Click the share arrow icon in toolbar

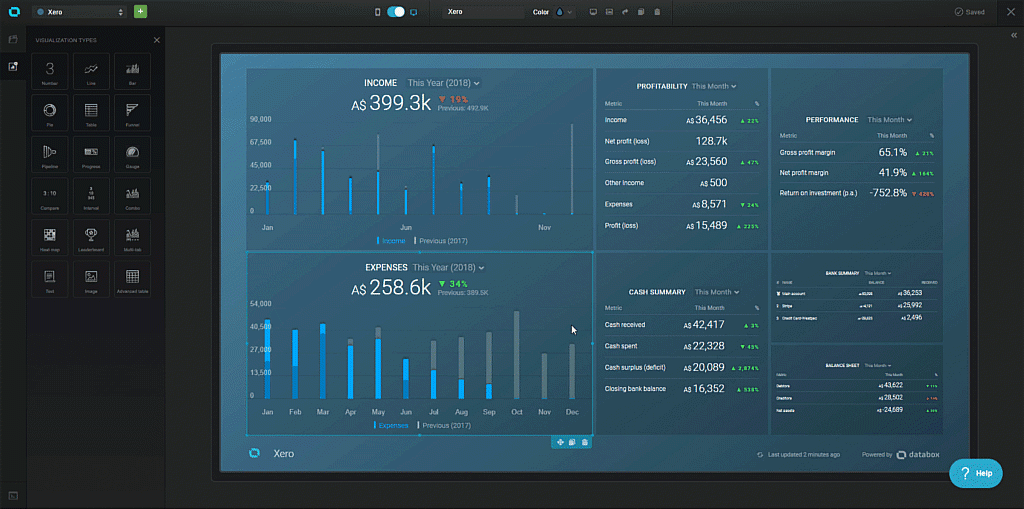tap(625, 12)
